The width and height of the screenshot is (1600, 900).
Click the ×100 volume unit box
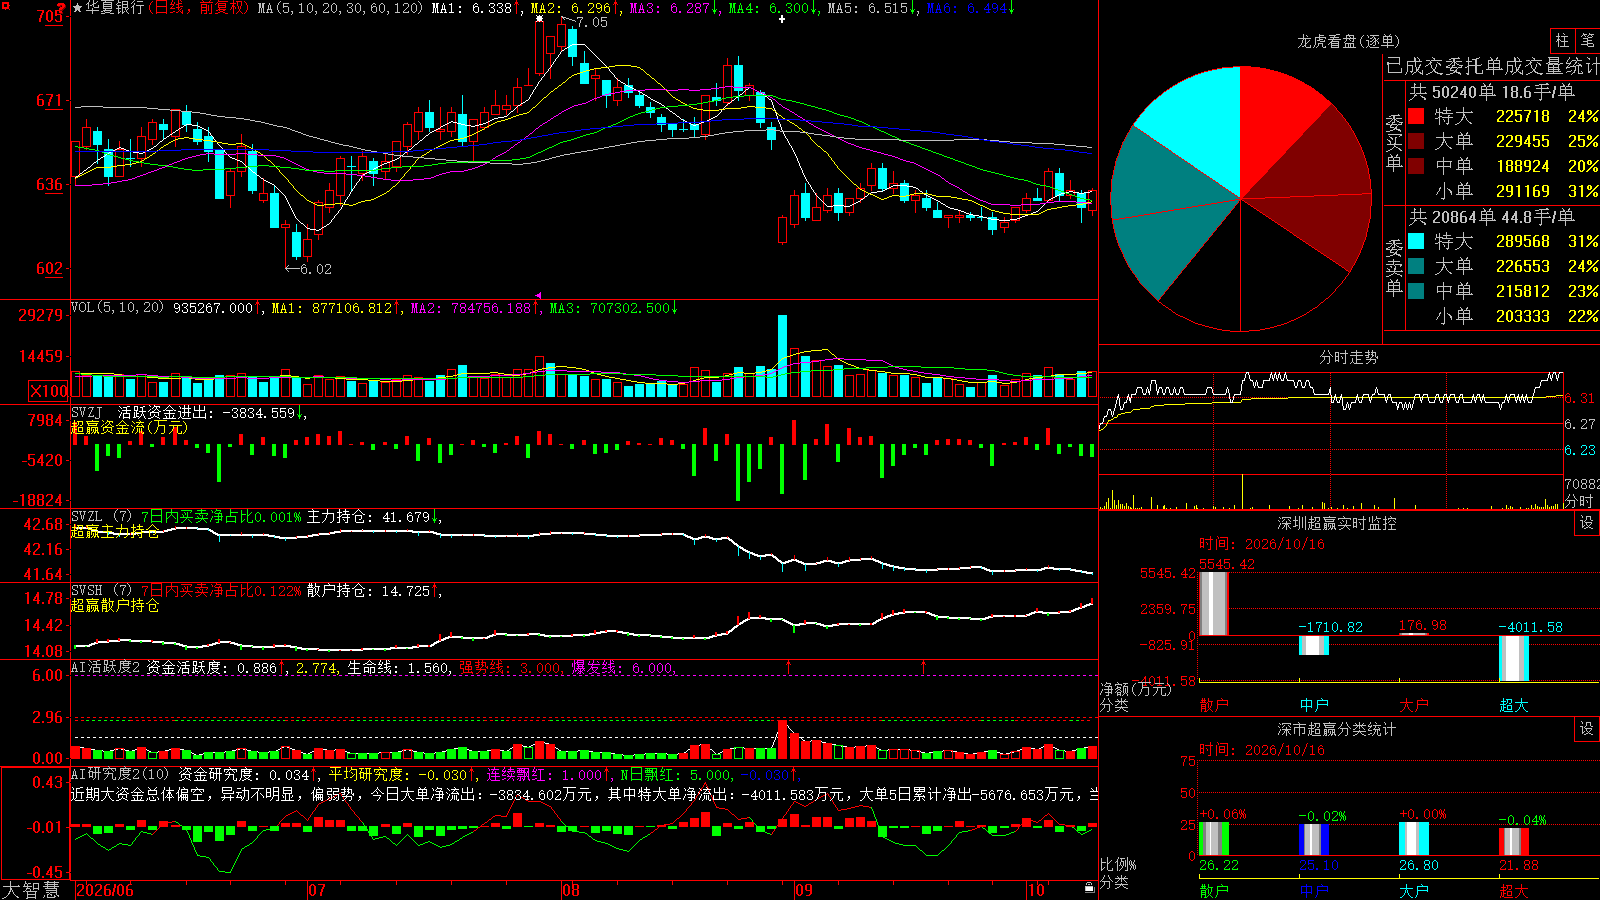(x=49, y=391)
